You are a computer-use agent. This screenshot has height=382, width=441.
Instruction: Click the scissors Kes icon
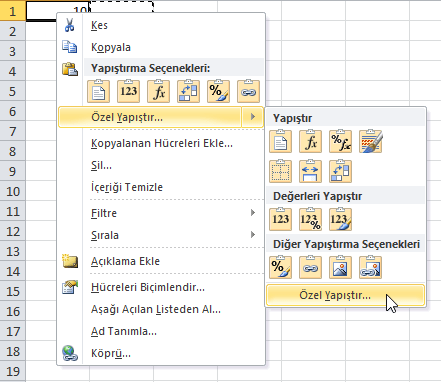click(x=69, y=25)
